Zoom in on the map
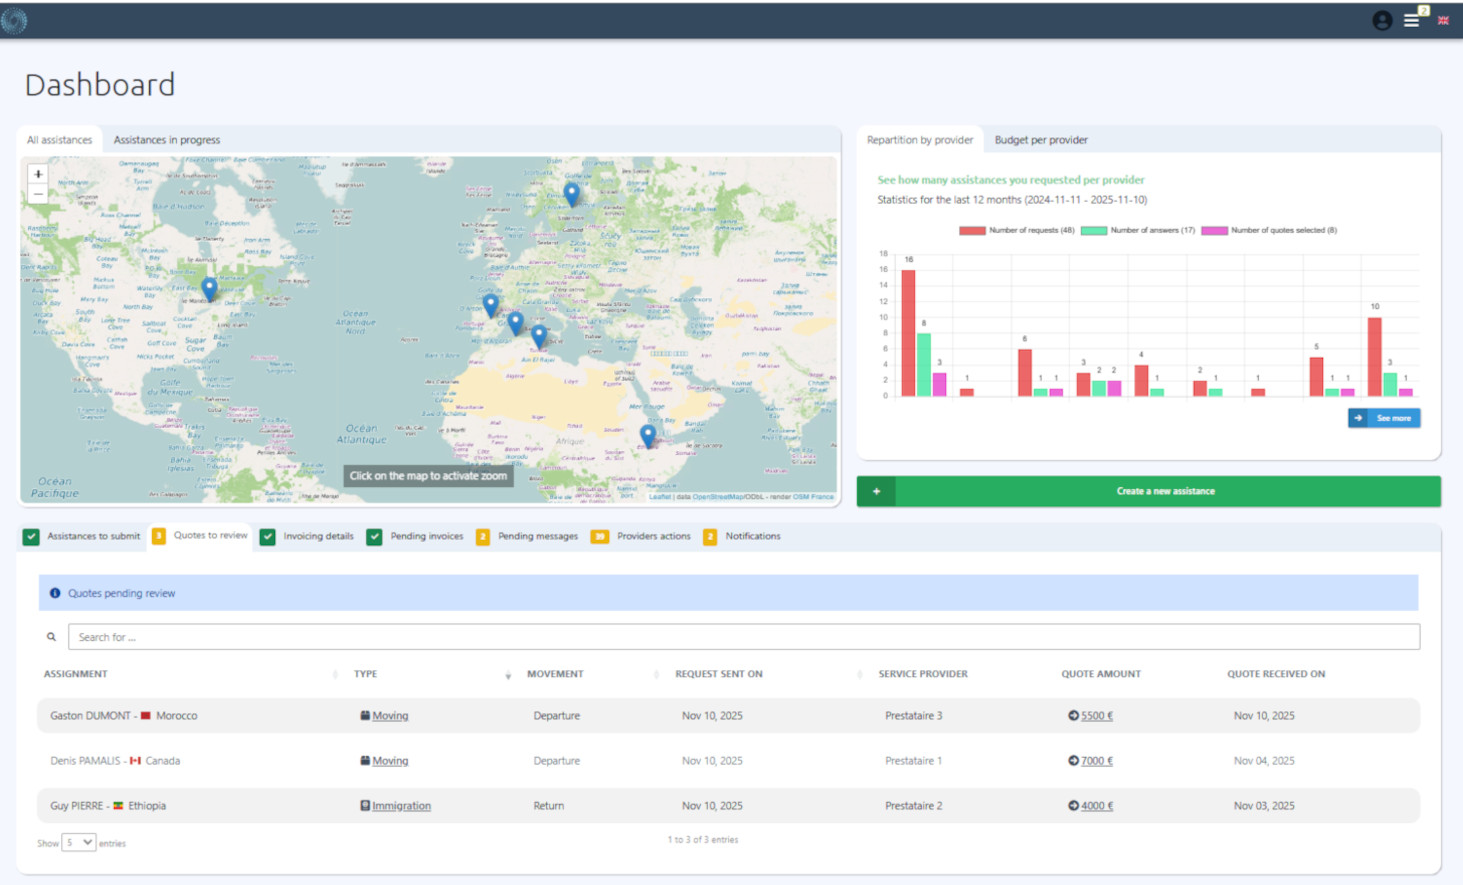The image size is (1463, 885). click(38, 174)
